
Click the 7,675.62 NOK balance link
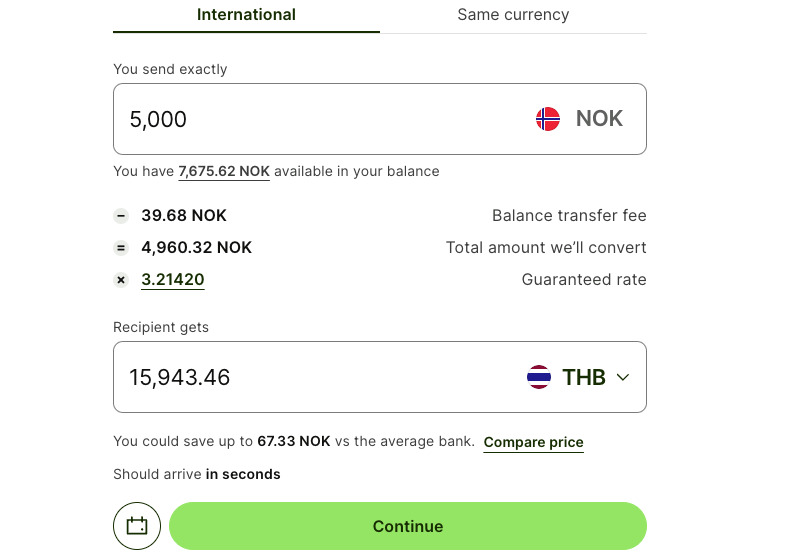[224, 171]
